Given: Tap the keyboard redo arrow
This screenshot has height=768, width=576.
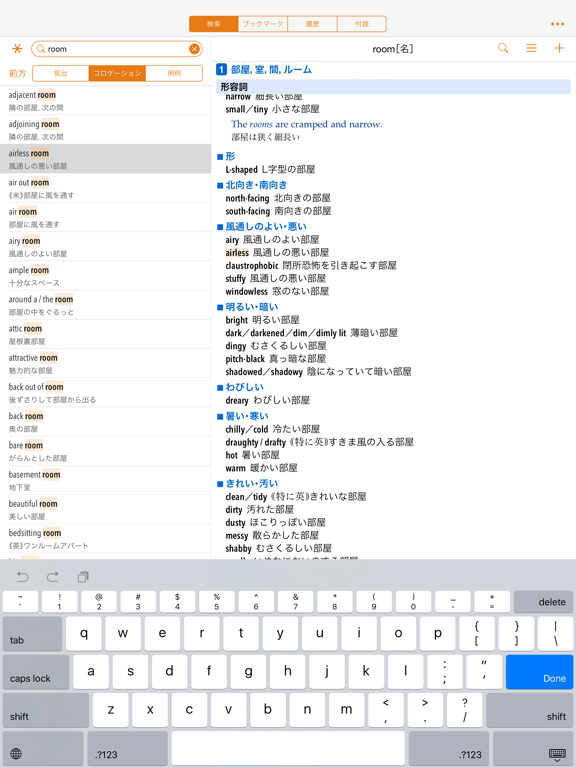Looking at the screenshot, I should point(53,576).
